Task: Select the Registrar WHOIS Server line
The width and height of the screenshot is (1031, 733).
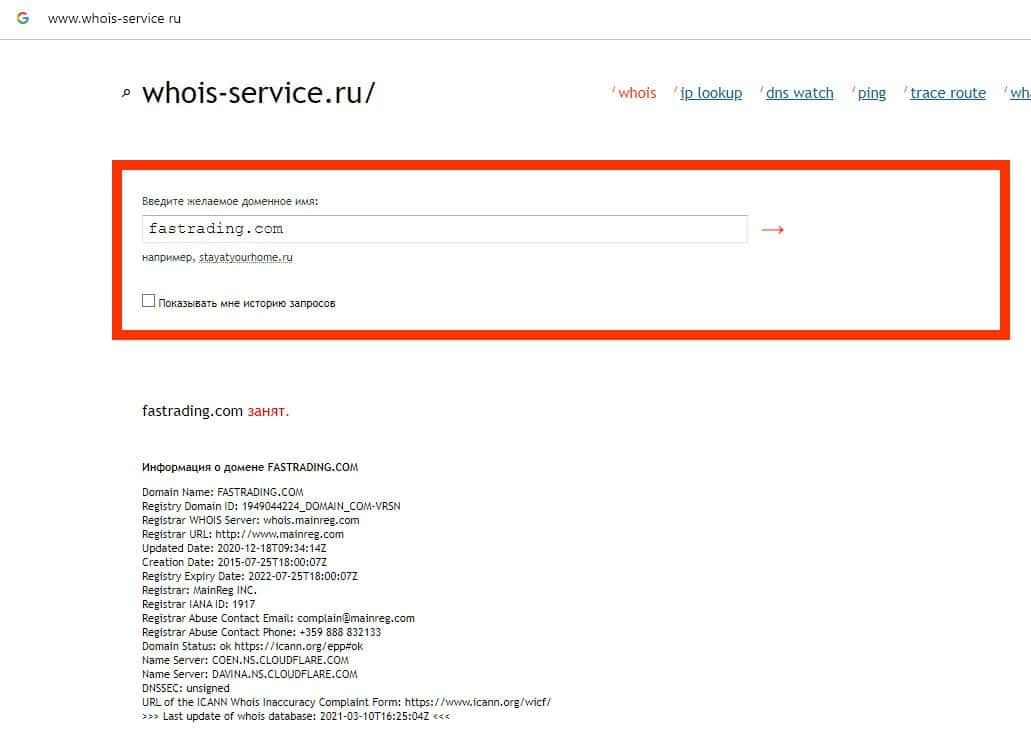Action: click(251, 520)
